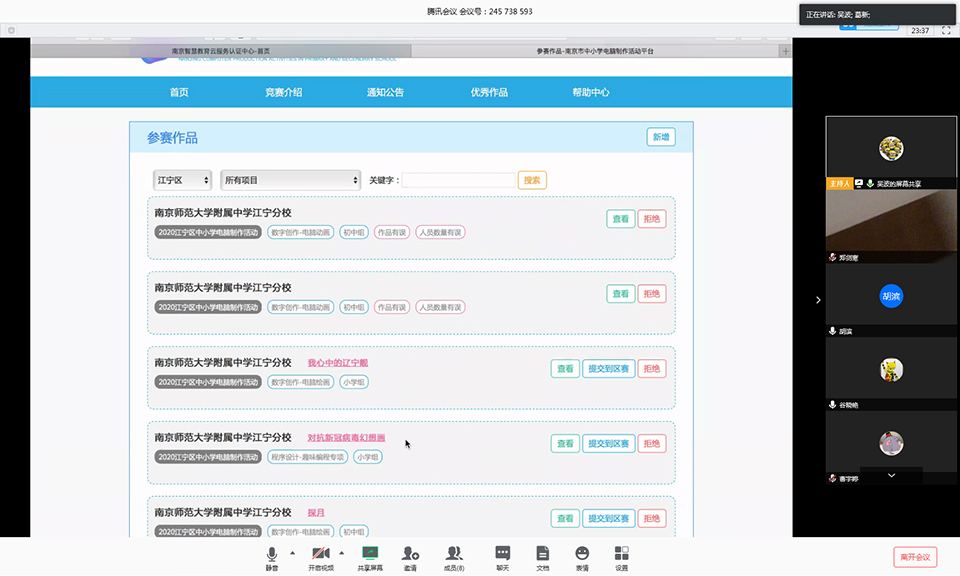Toggle fullscreen icon beside the 23:37 timer
The width and height of the screenshot is (960, 576).
click(946, 30)
